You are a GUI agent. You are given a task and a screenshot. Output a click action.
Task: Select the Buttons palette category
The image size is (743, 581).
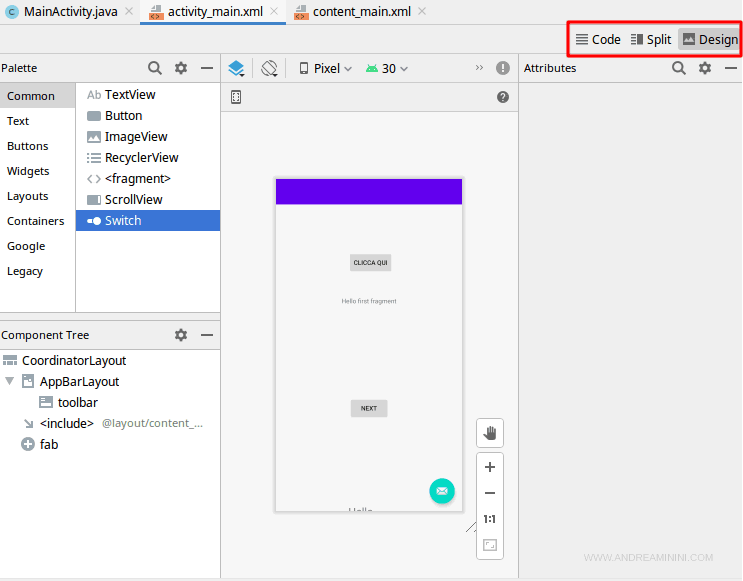(27, 146)
